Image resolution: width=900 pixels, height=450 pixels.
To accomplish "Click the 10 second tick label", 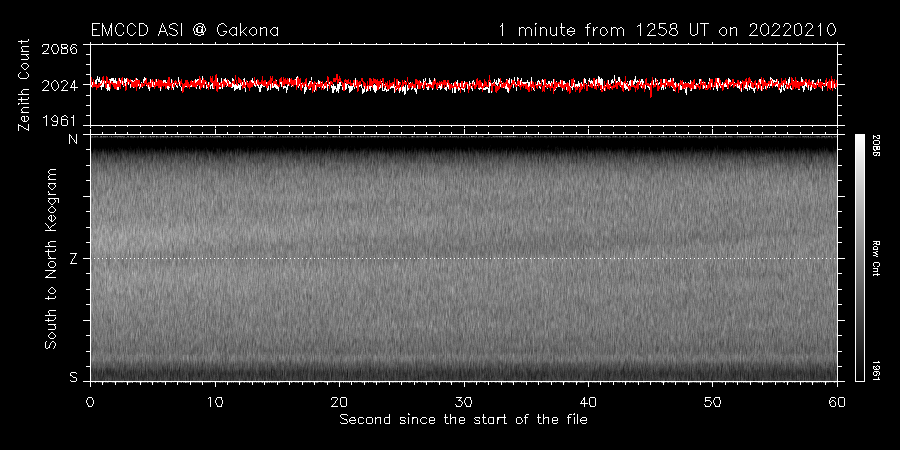I will pyautogui.click(x=215, y=402).
